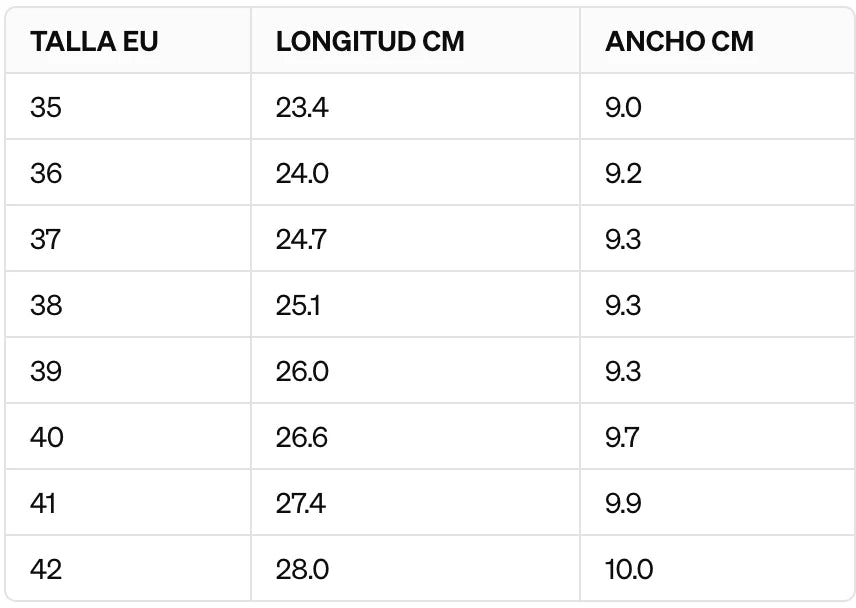This screenshot has width=856, height=608.
Task: Click the 26.6 length value
Action: coord(302,437)
